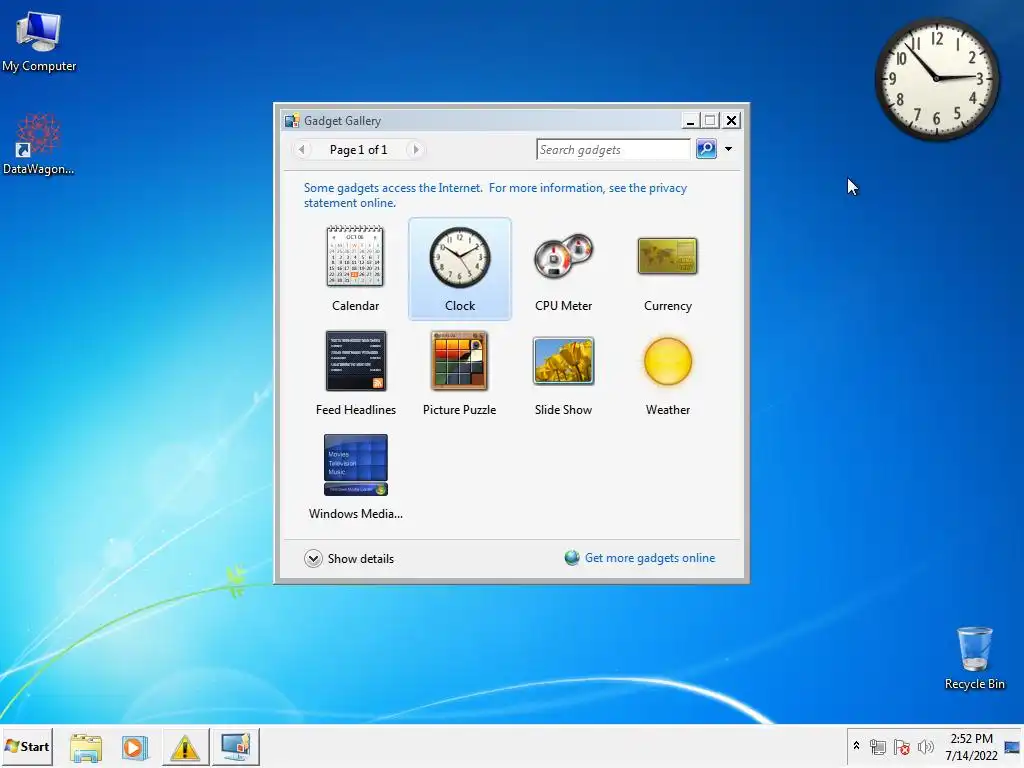Viewport: 1024px width, 768px height.
Task: Select the Clock gadget icon
Action: tap(460, 257)
